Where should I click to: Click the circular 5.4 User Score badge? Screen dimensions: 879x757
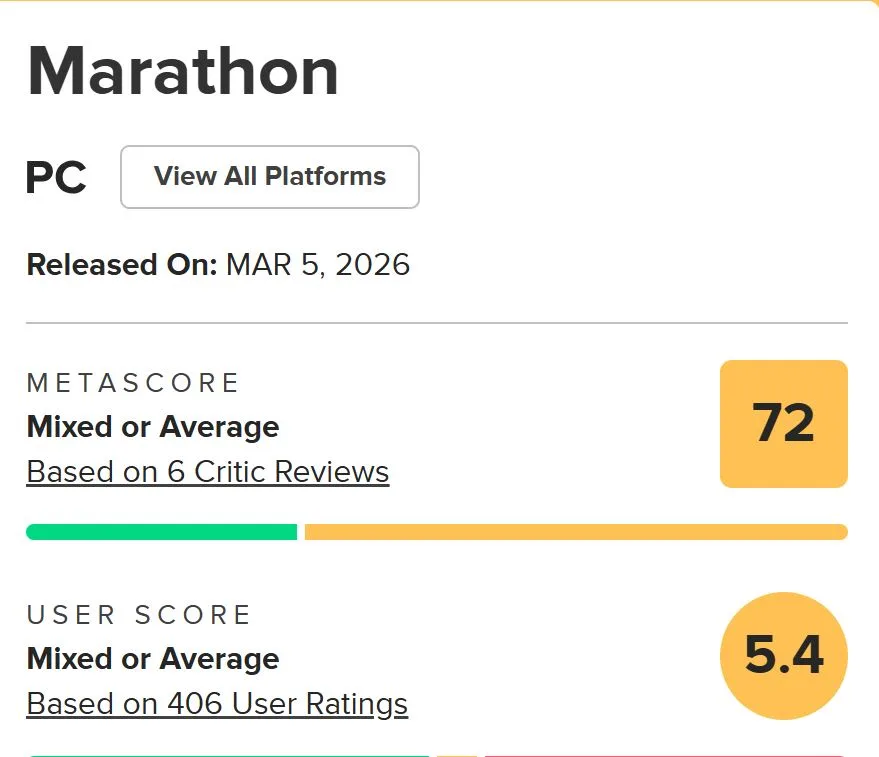coord(784,655)
